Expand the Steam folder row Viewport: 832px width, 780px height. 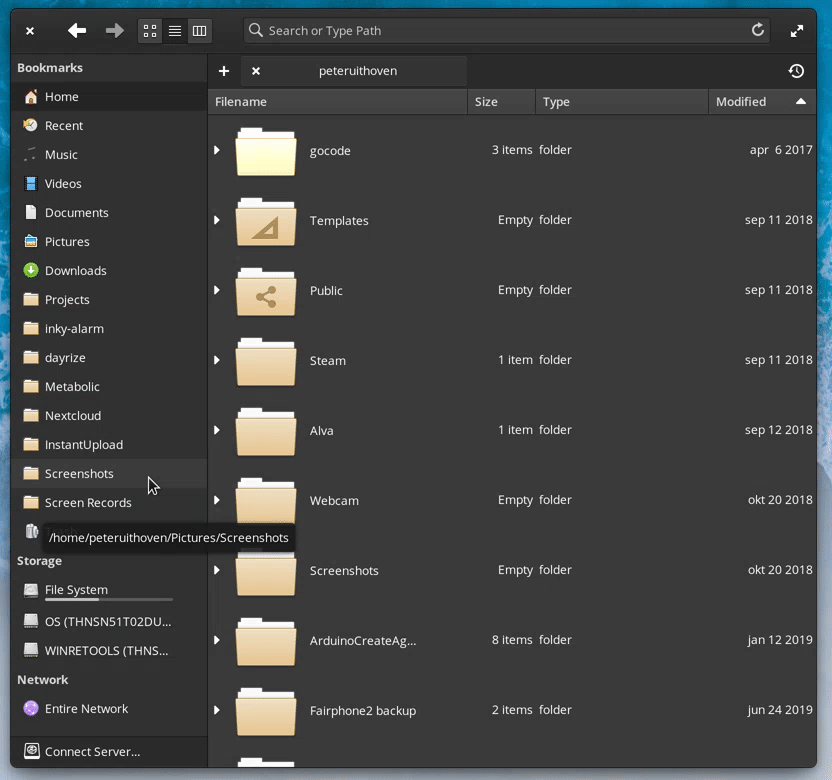point(216,360)
